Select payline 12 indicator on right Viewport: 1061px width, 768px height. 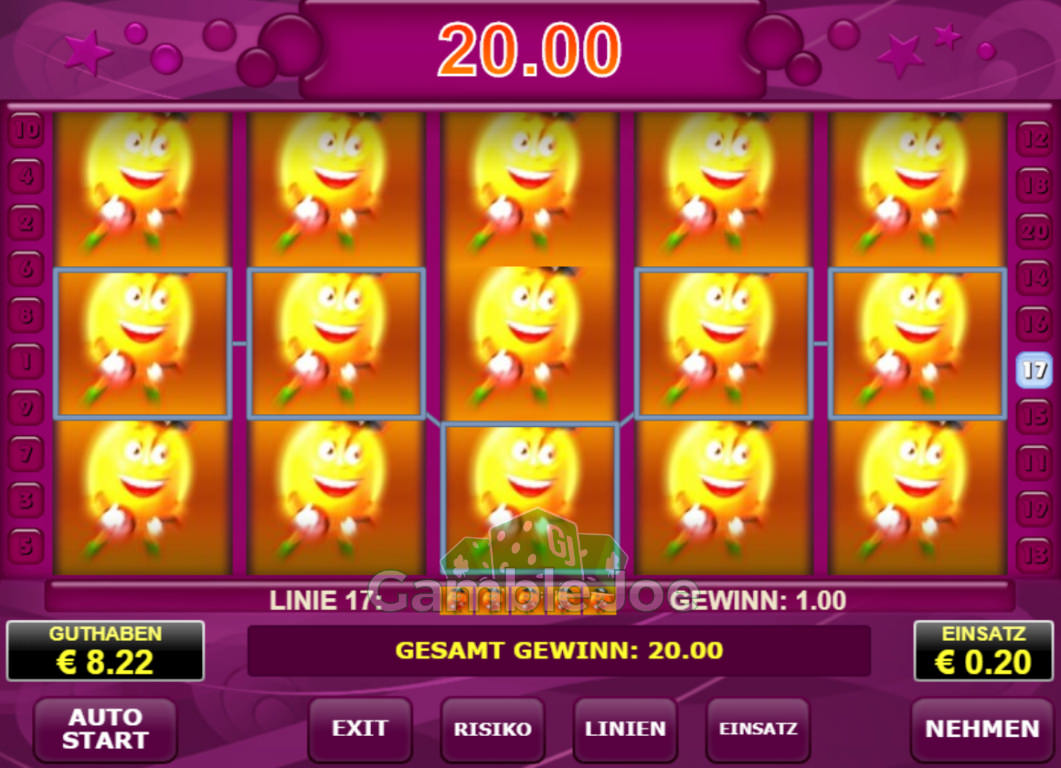tap(1034, 139)
